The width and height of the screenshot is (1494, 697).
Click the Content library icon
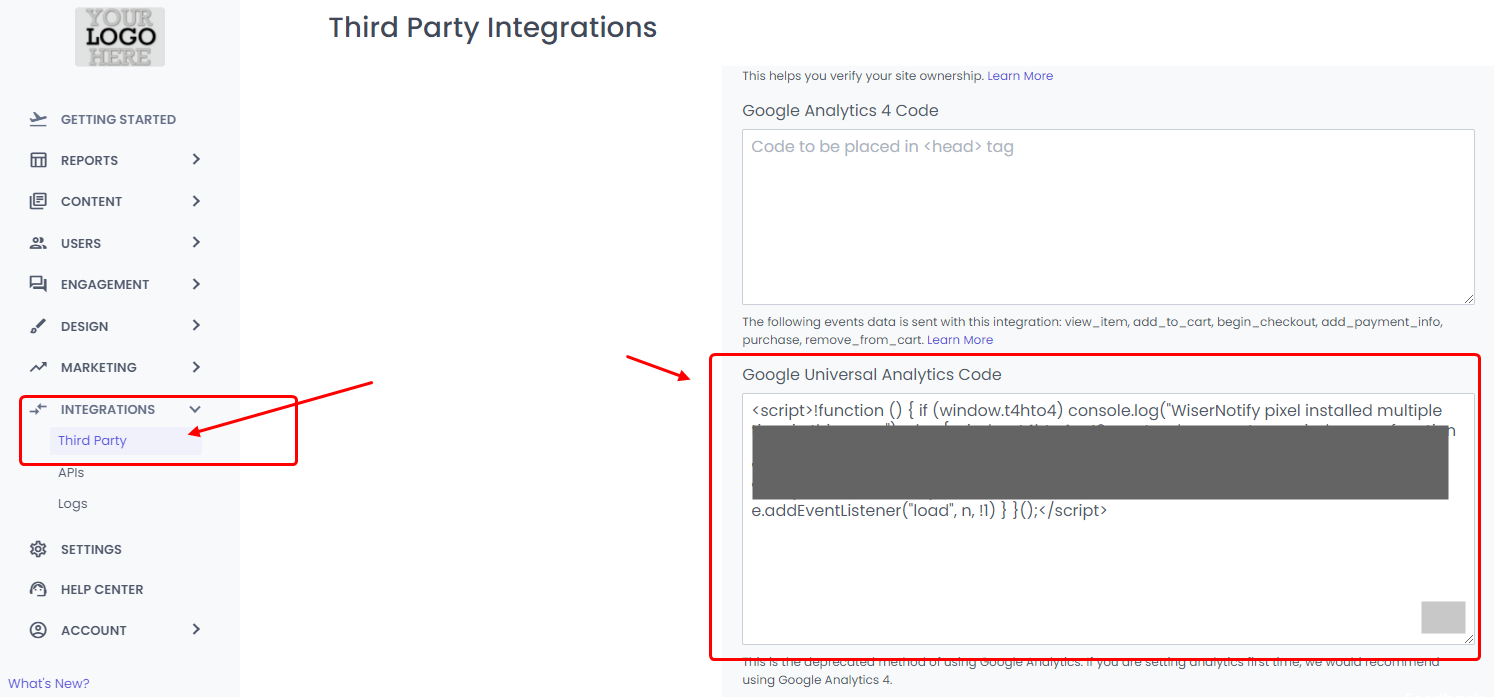[x=38, y=201]
